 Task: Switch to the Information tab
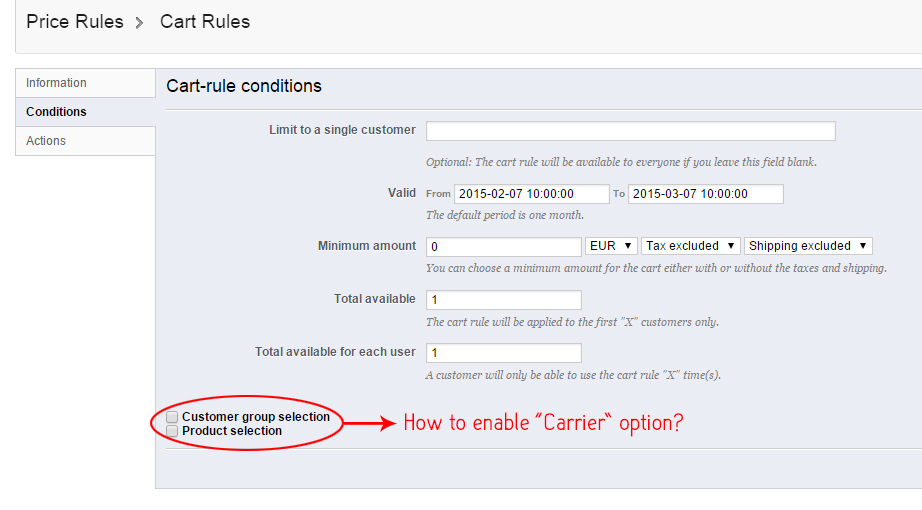coord(57,83)
